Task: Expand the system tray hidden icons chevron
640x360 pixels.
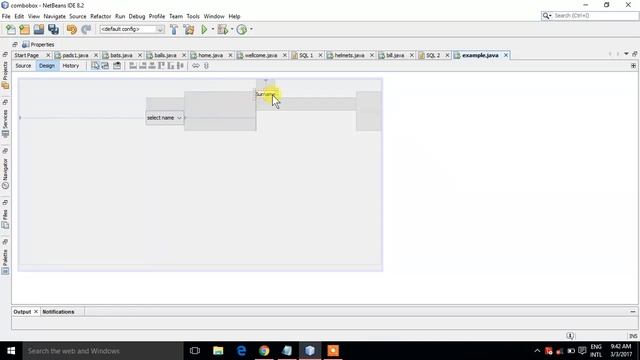Action: coord(537,351)
